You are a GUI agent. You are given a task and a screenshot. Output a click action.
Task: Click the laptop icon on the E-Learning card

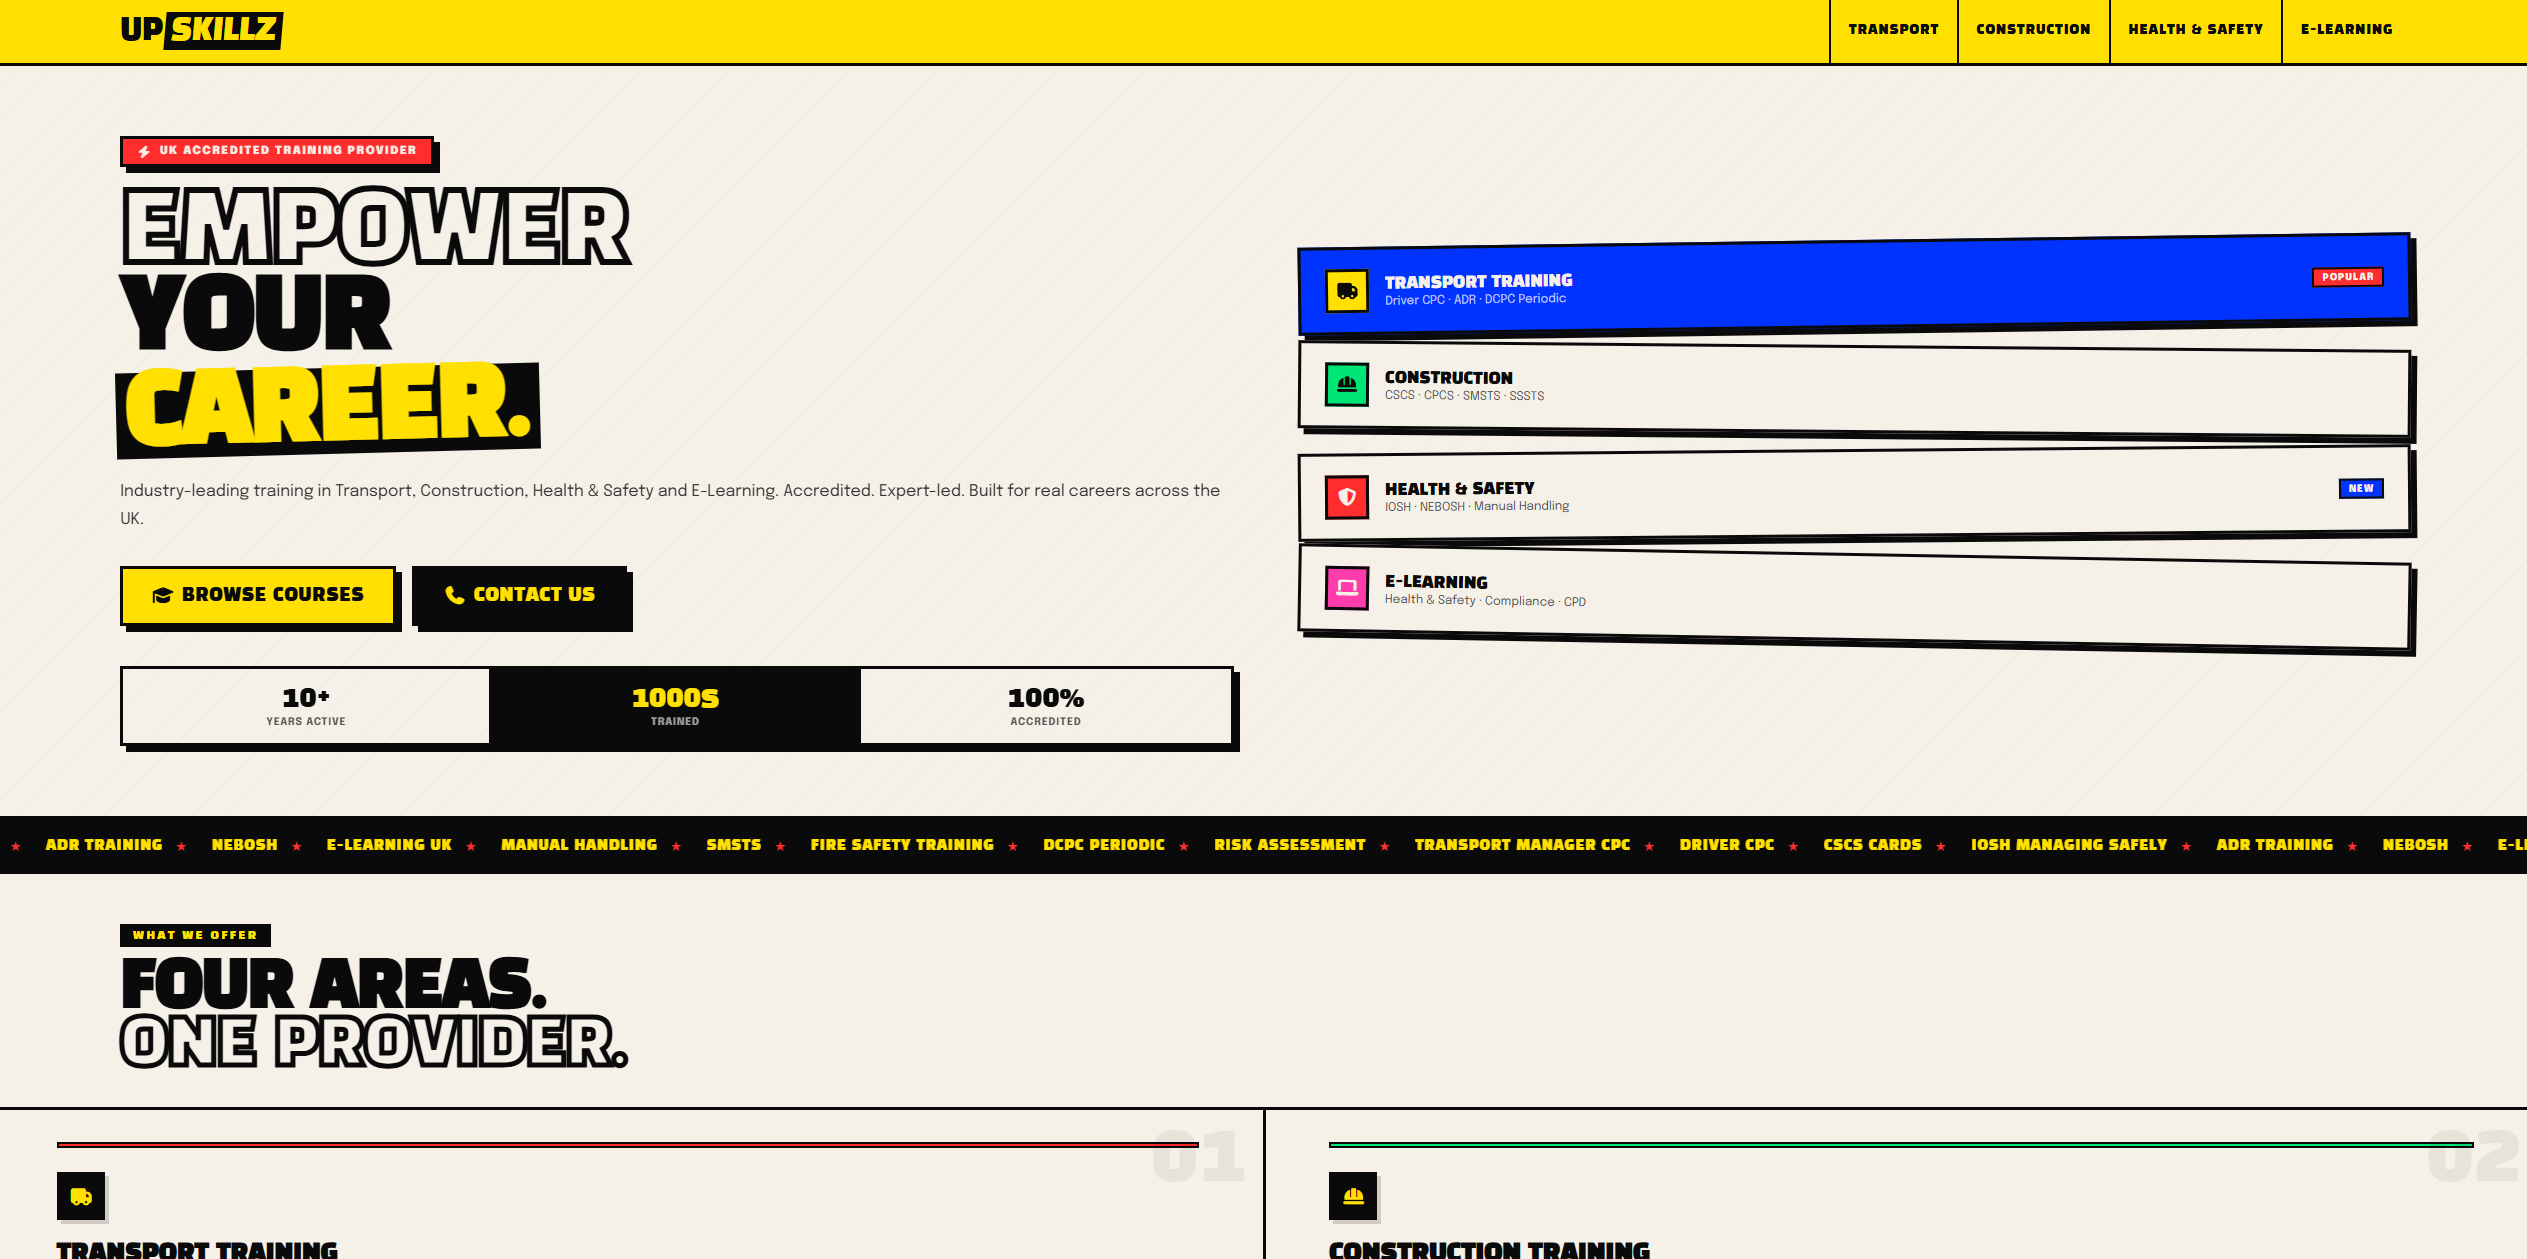click(1346, 589)
